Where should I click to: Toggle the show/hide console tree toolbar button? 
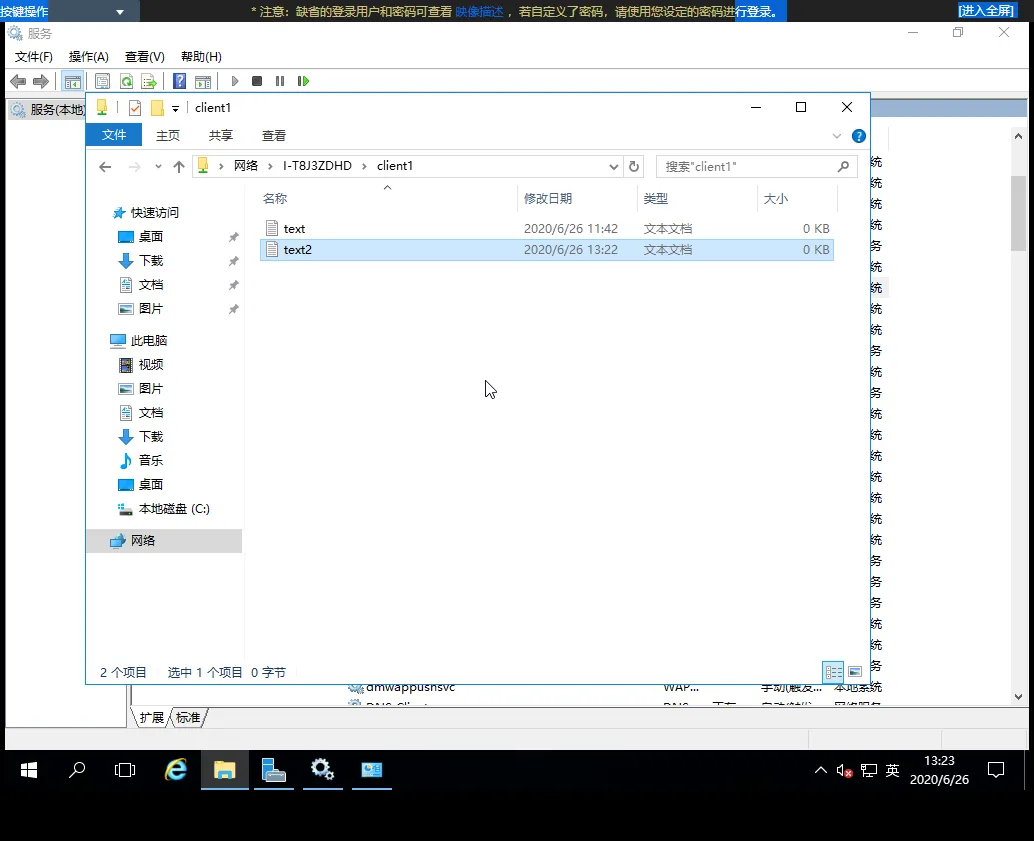[72, 81]
